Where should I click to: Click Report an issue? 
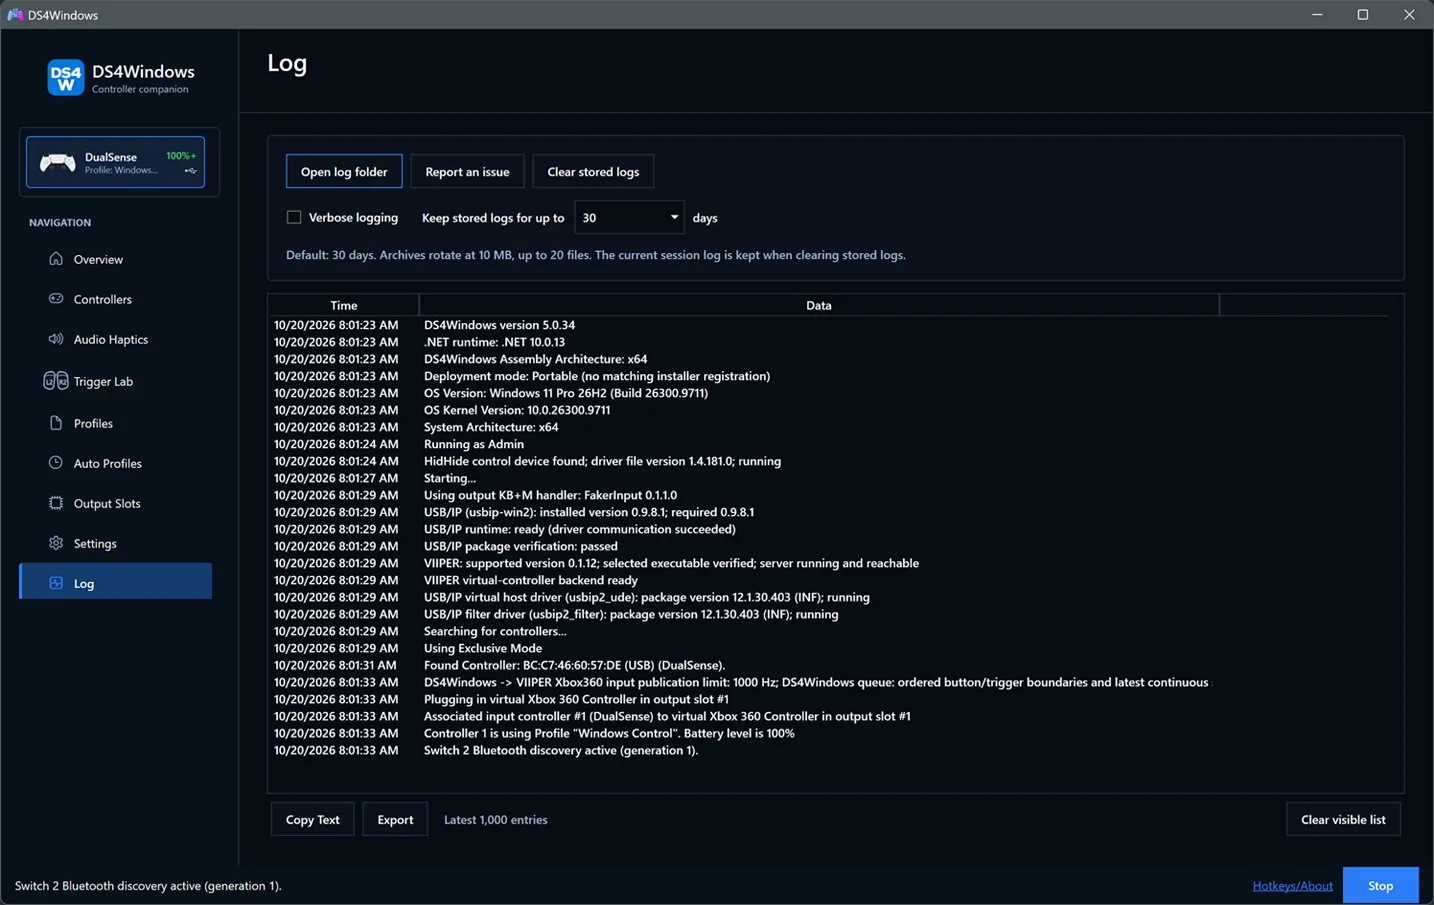click(x=467, y=171)
